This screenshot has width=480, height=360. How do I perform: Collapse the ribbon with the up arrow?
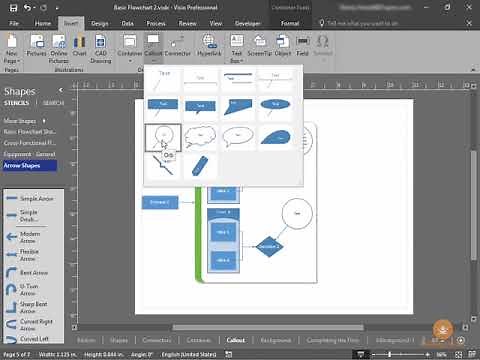tap(473, 69)
